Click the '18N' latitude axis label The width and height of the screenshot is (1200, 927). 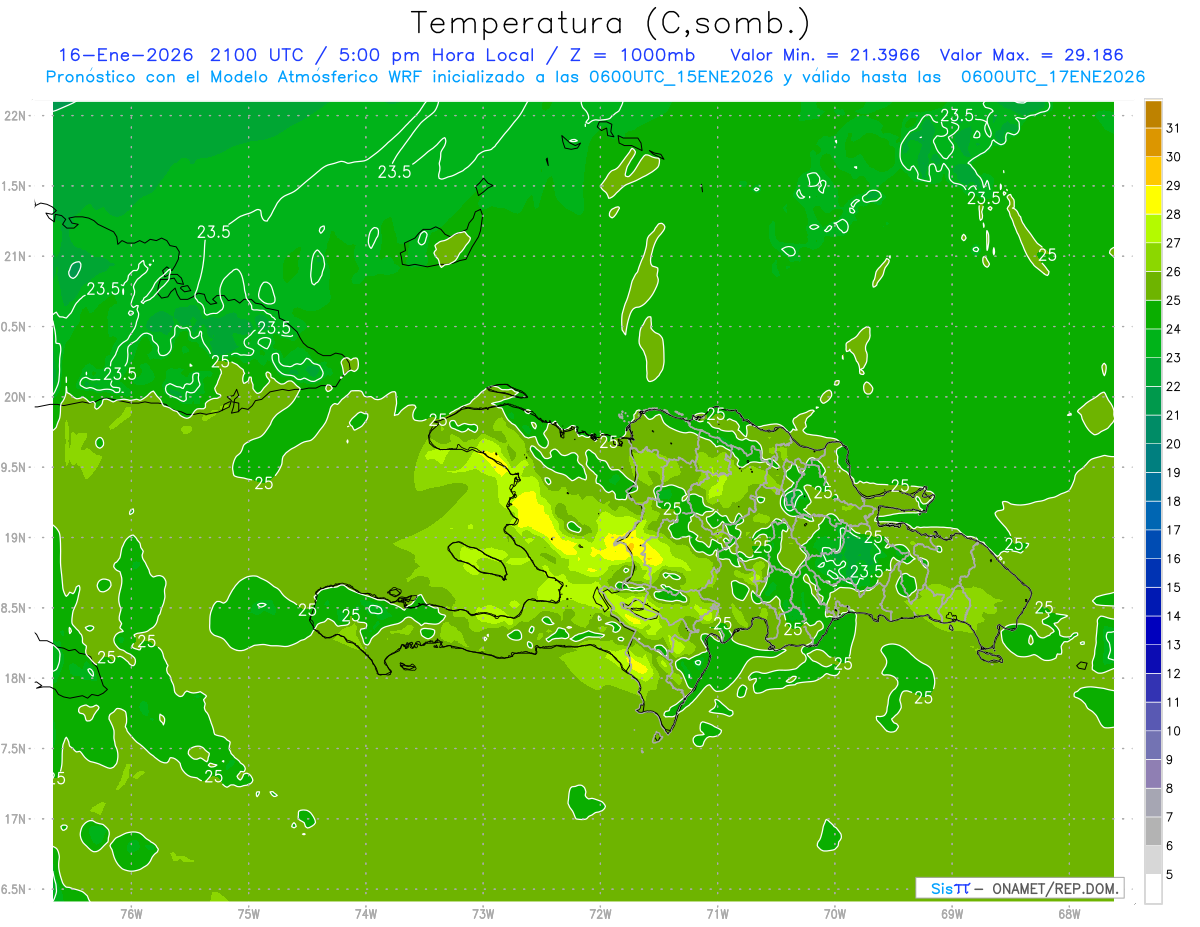(x=16, y=678)
